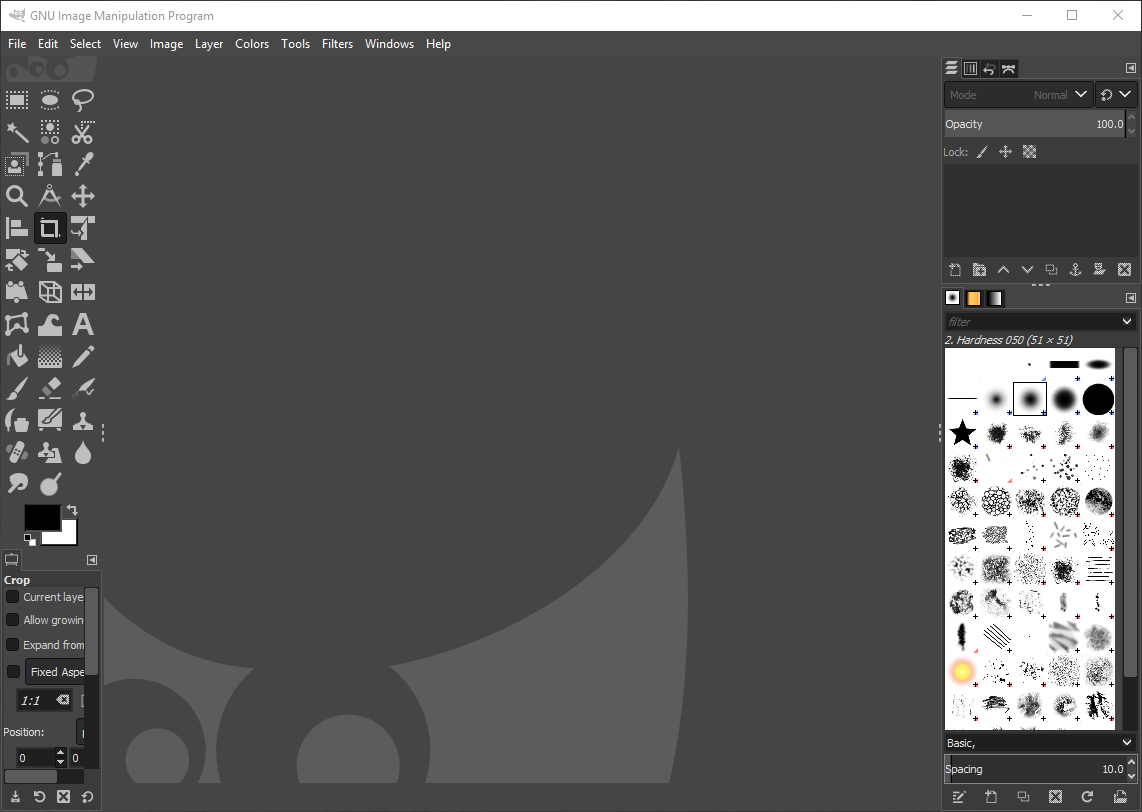
Task: Activate the Zoom magnifier tool
Action: pos(17,197)
